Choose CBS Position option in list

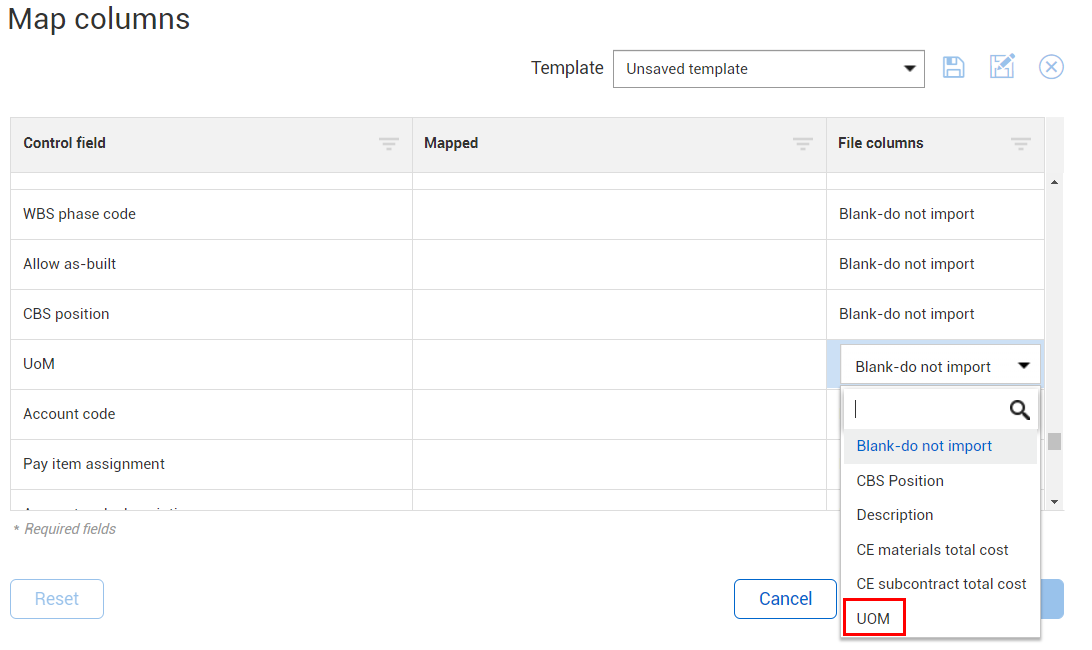pos(900,481)
